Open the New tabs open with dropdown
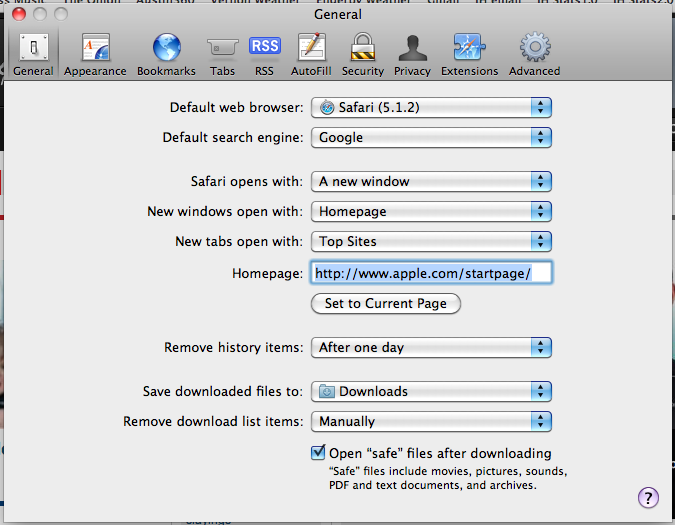 [431, 242]
